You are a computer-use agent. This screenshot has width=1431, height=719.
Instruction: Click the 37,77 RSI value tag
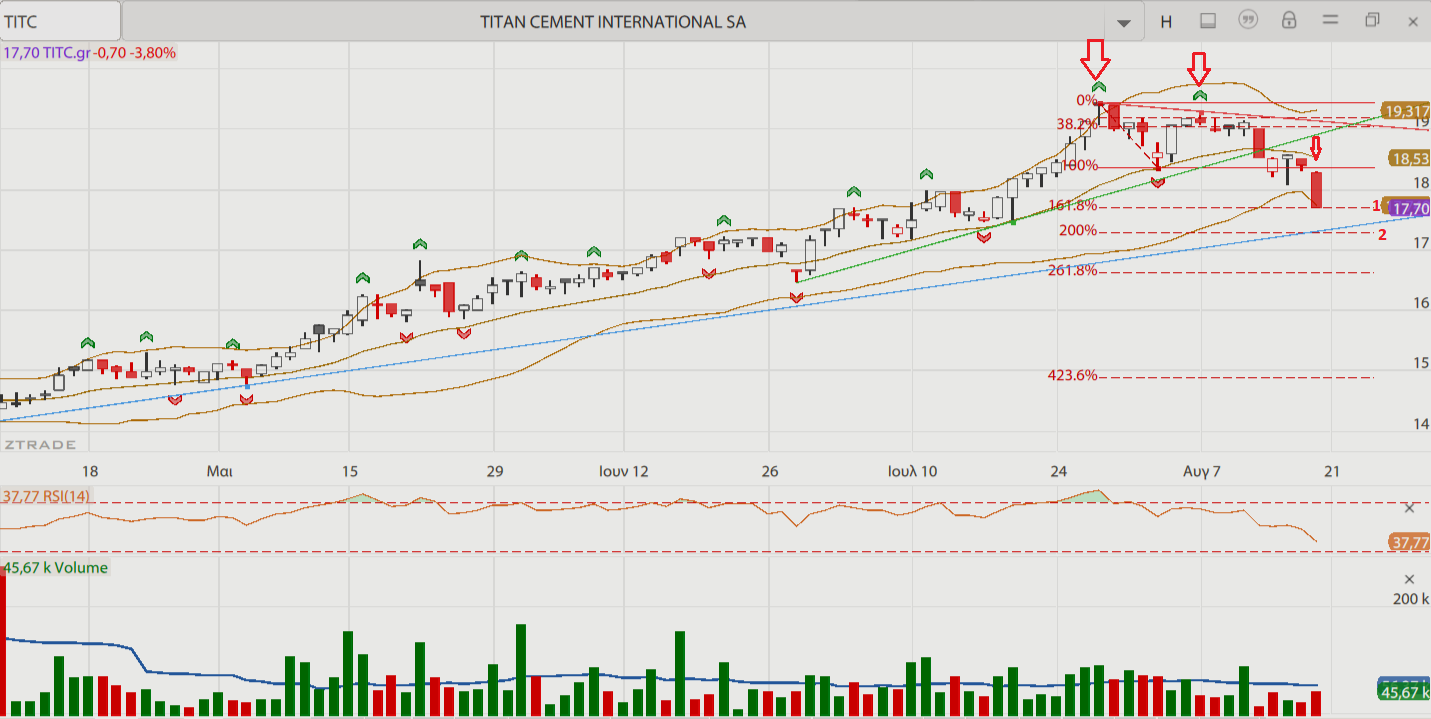[x=1409, y=542]
